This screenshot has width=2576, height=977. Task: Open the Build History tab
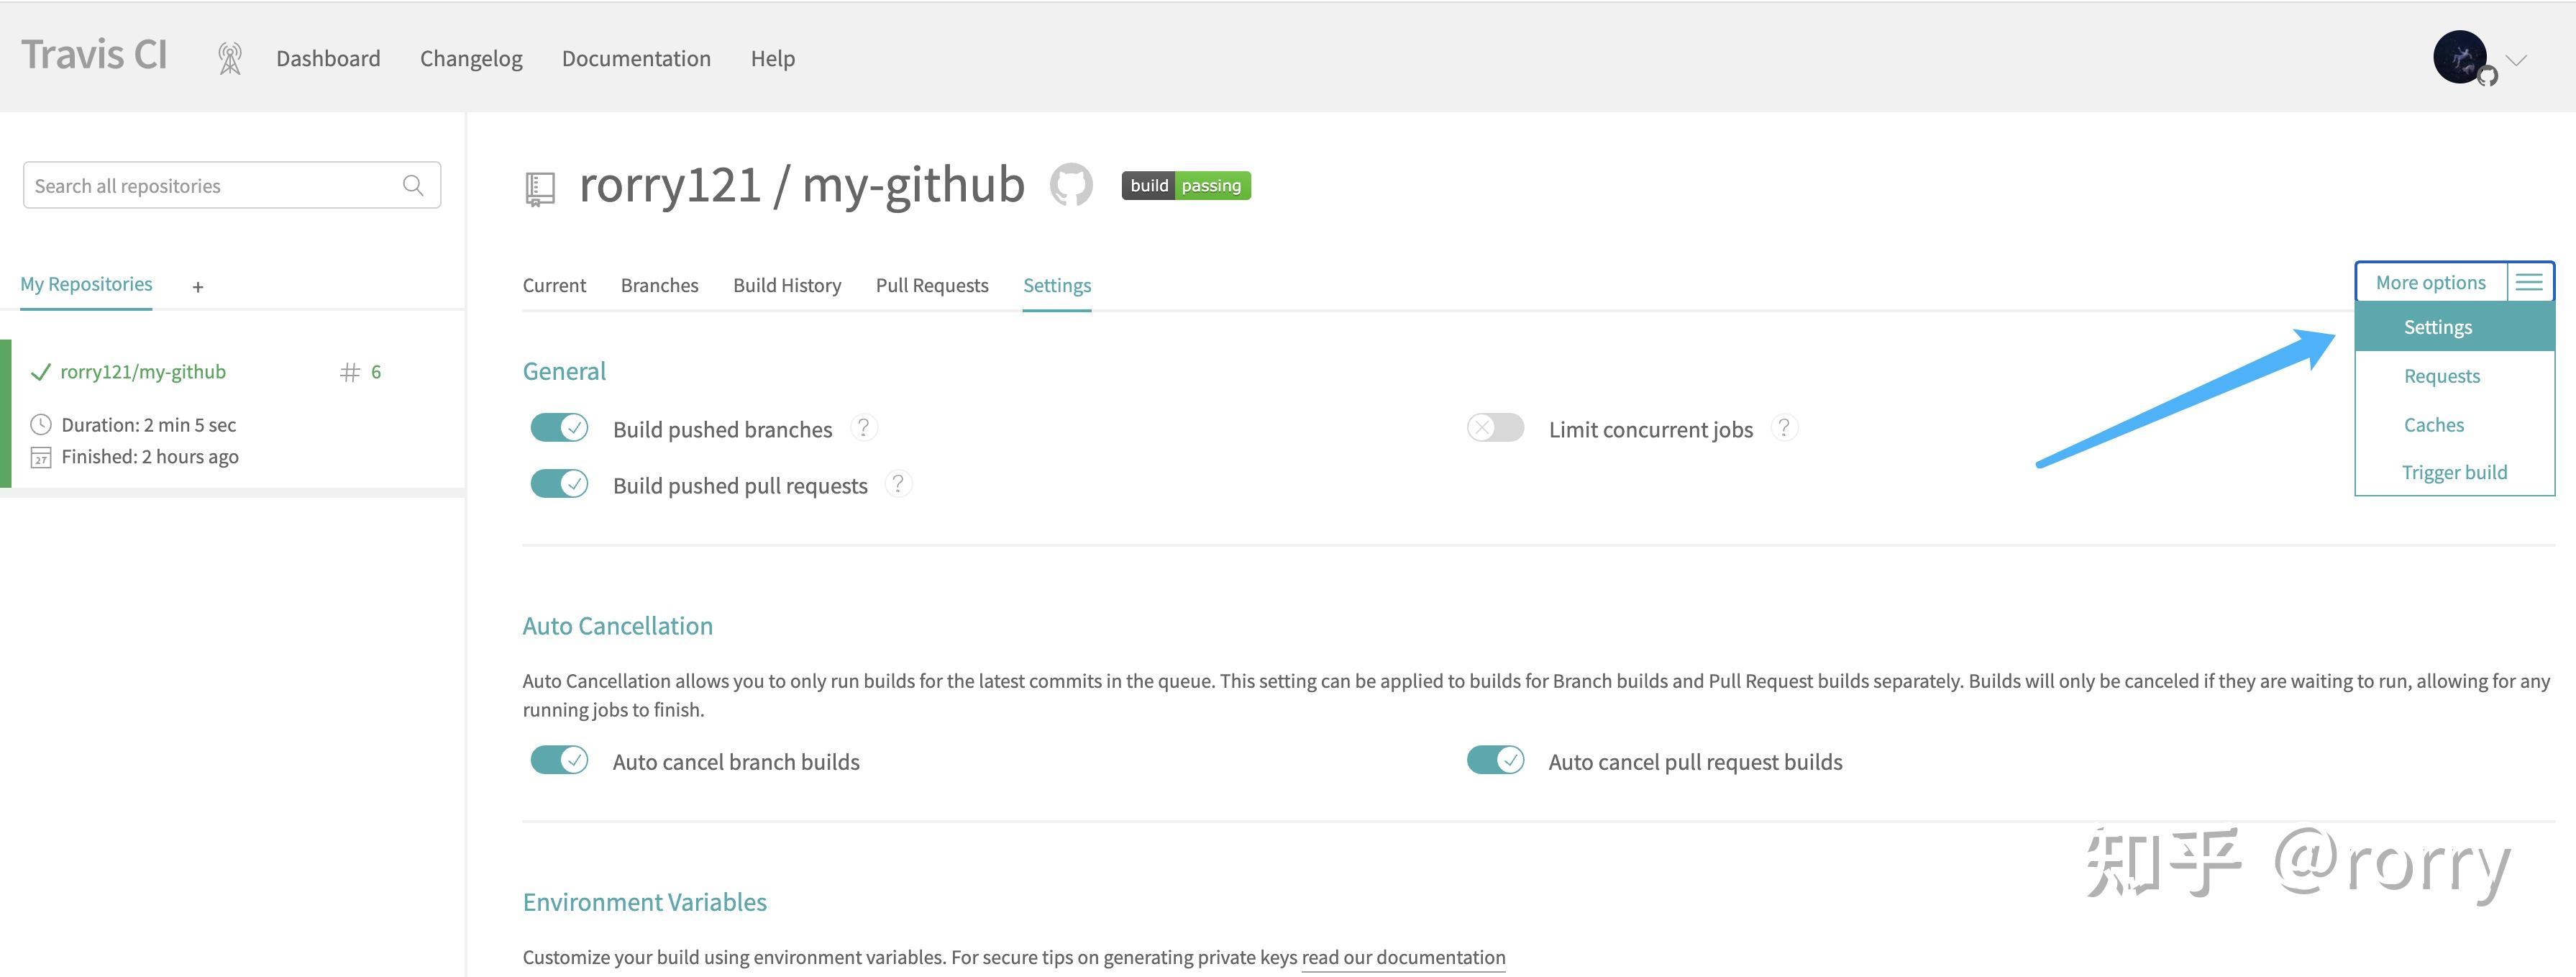tap(787, 285)
